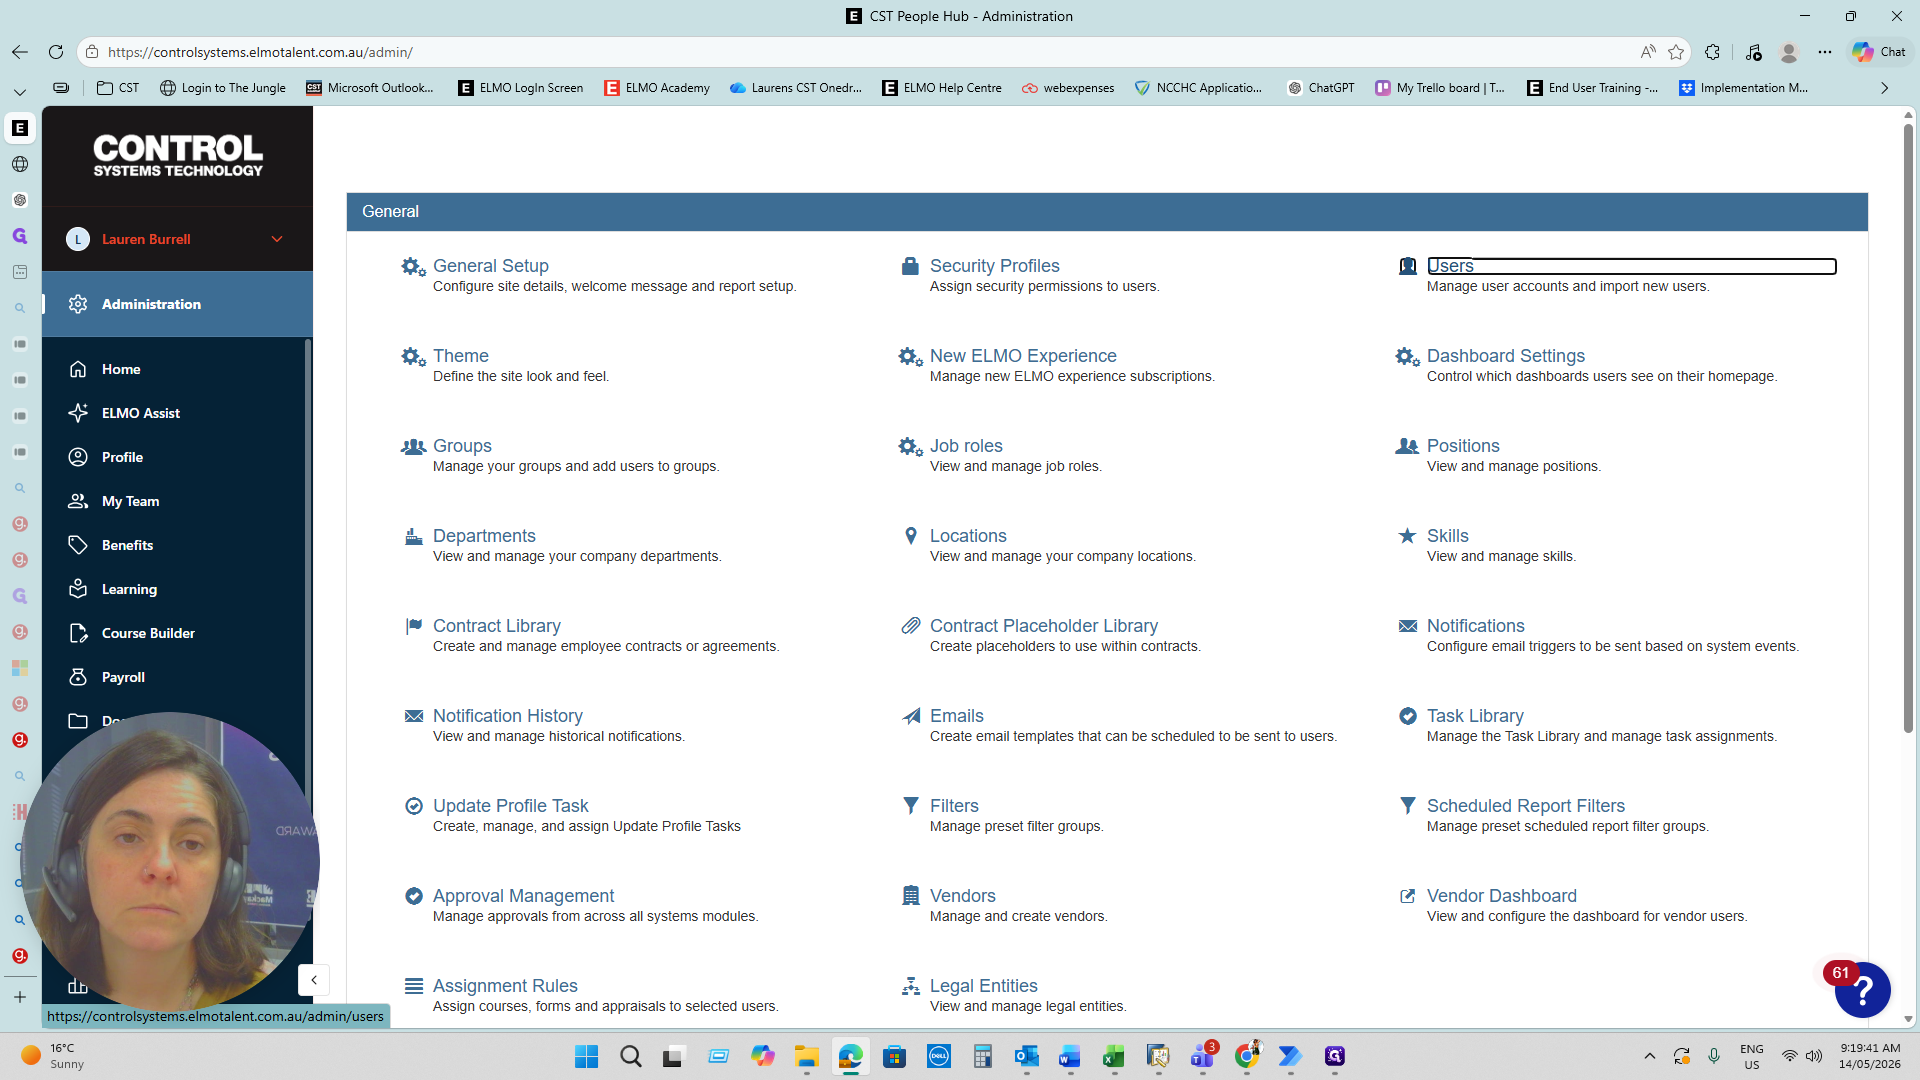Click the Vendor Dashboard external link icon

tap(1407, 896)
